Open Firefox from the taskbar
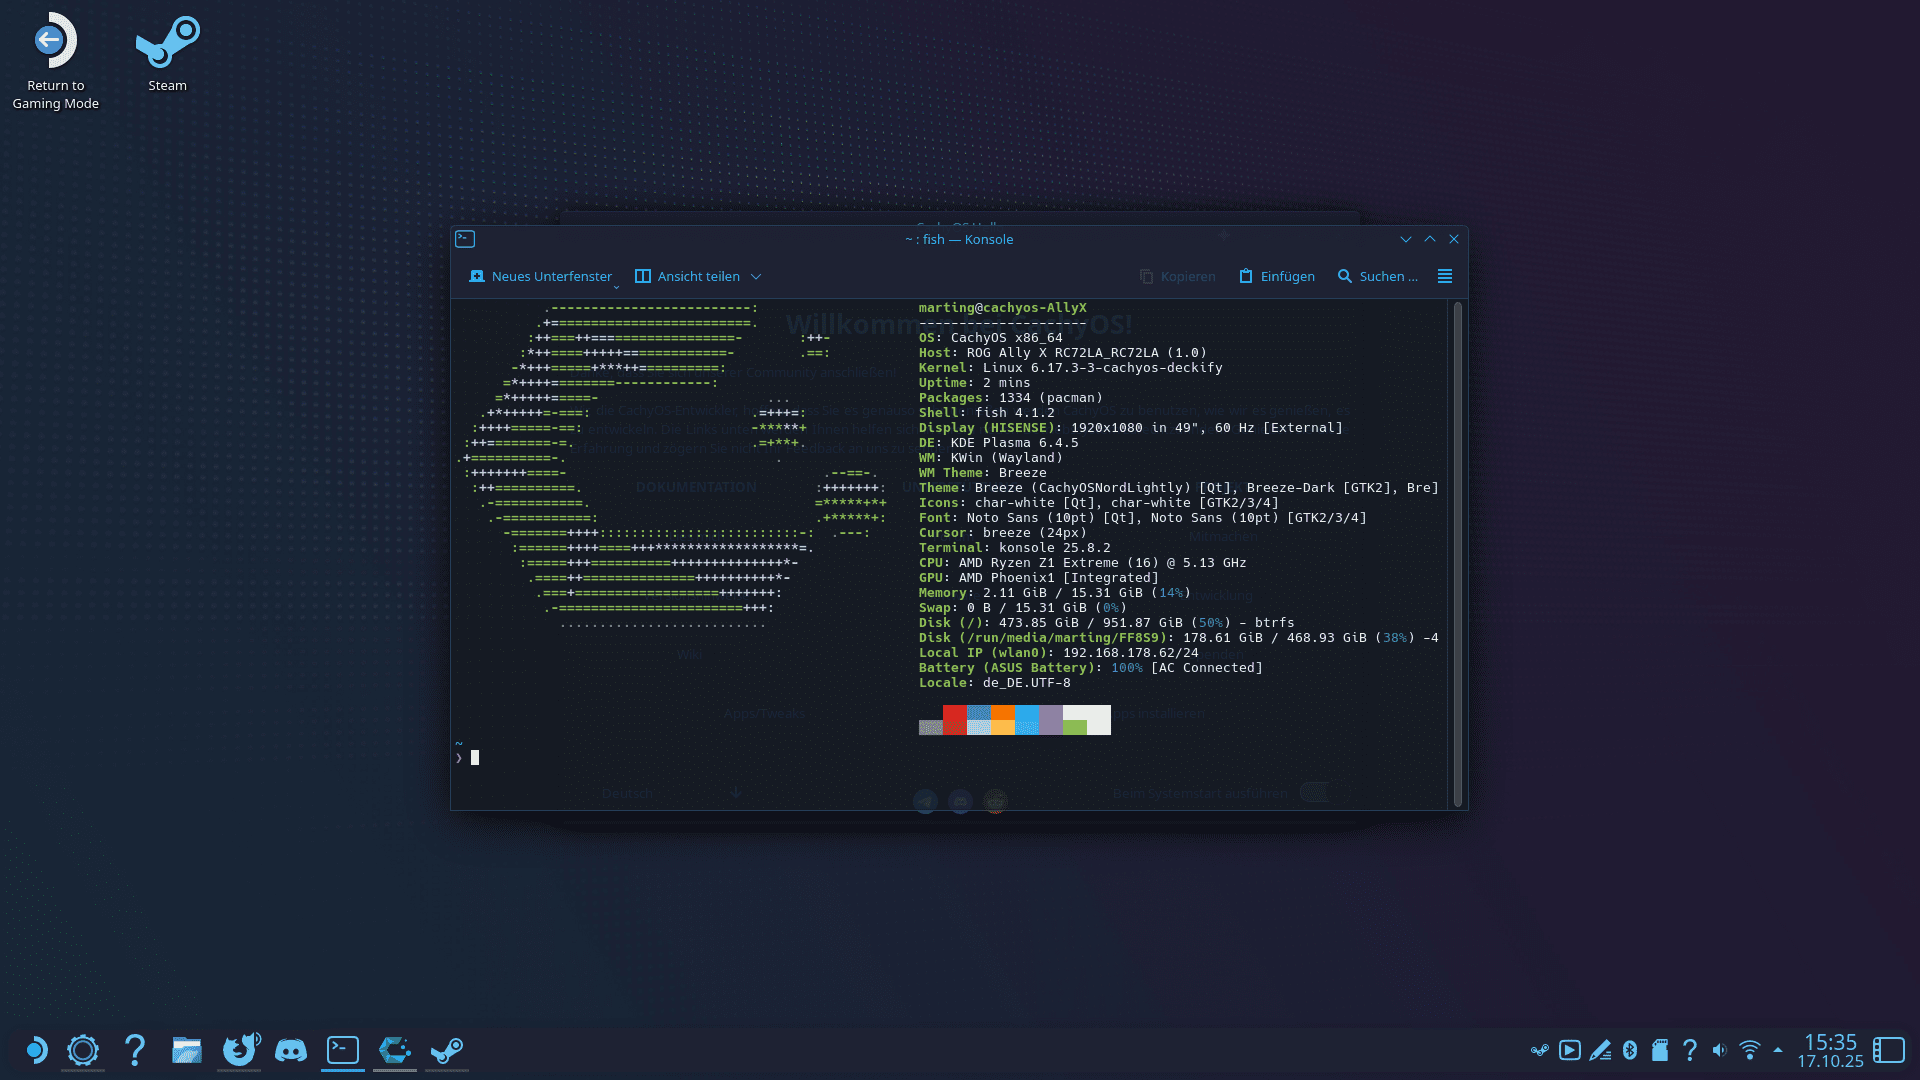Image resolution: width=1920 pixels, height=1080 pixels. click(x=239, y=1050)
